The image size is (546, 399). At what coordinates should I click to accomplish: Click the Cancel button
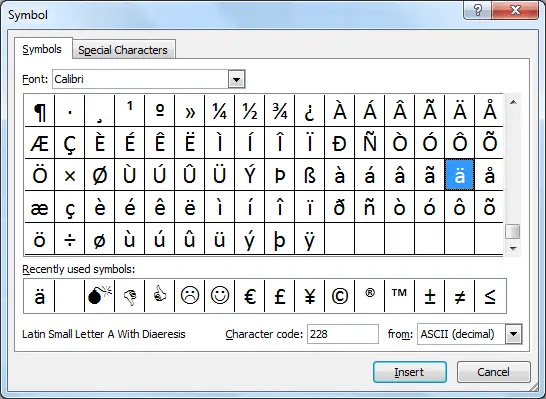click(x=493, y=372)
